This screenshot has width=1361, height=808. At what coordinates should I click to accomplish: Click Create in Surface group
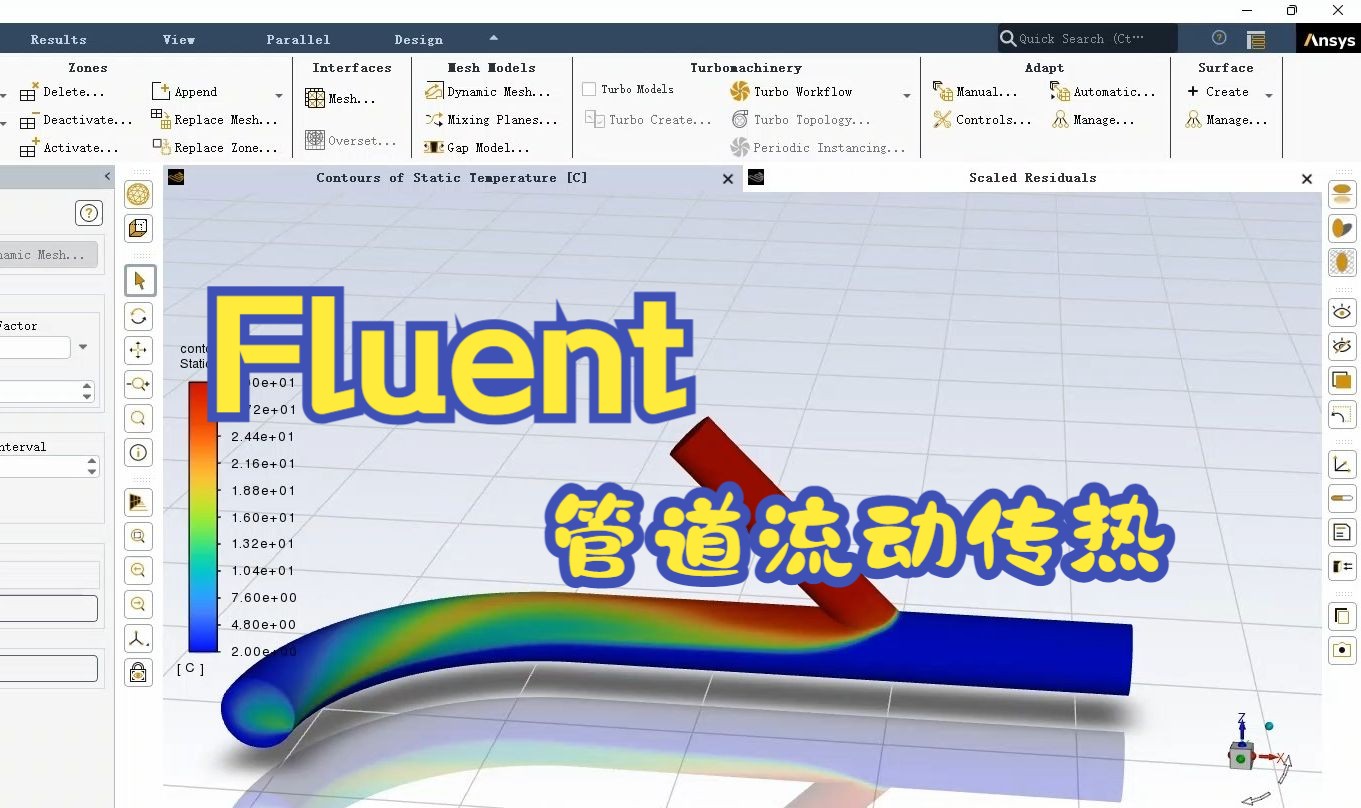click(1218, 92)
